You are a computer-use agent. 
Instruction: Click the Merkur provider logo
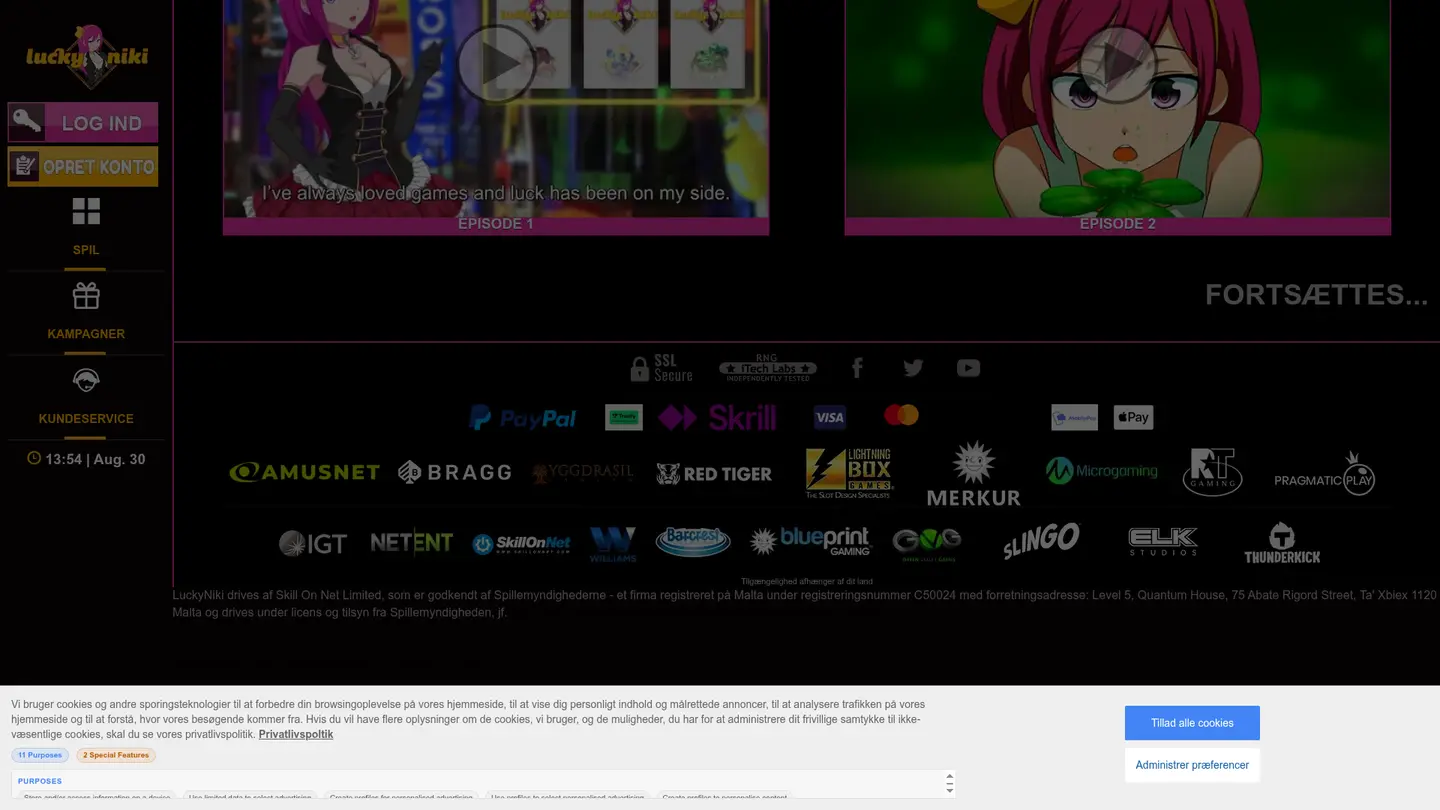point(973,473)
